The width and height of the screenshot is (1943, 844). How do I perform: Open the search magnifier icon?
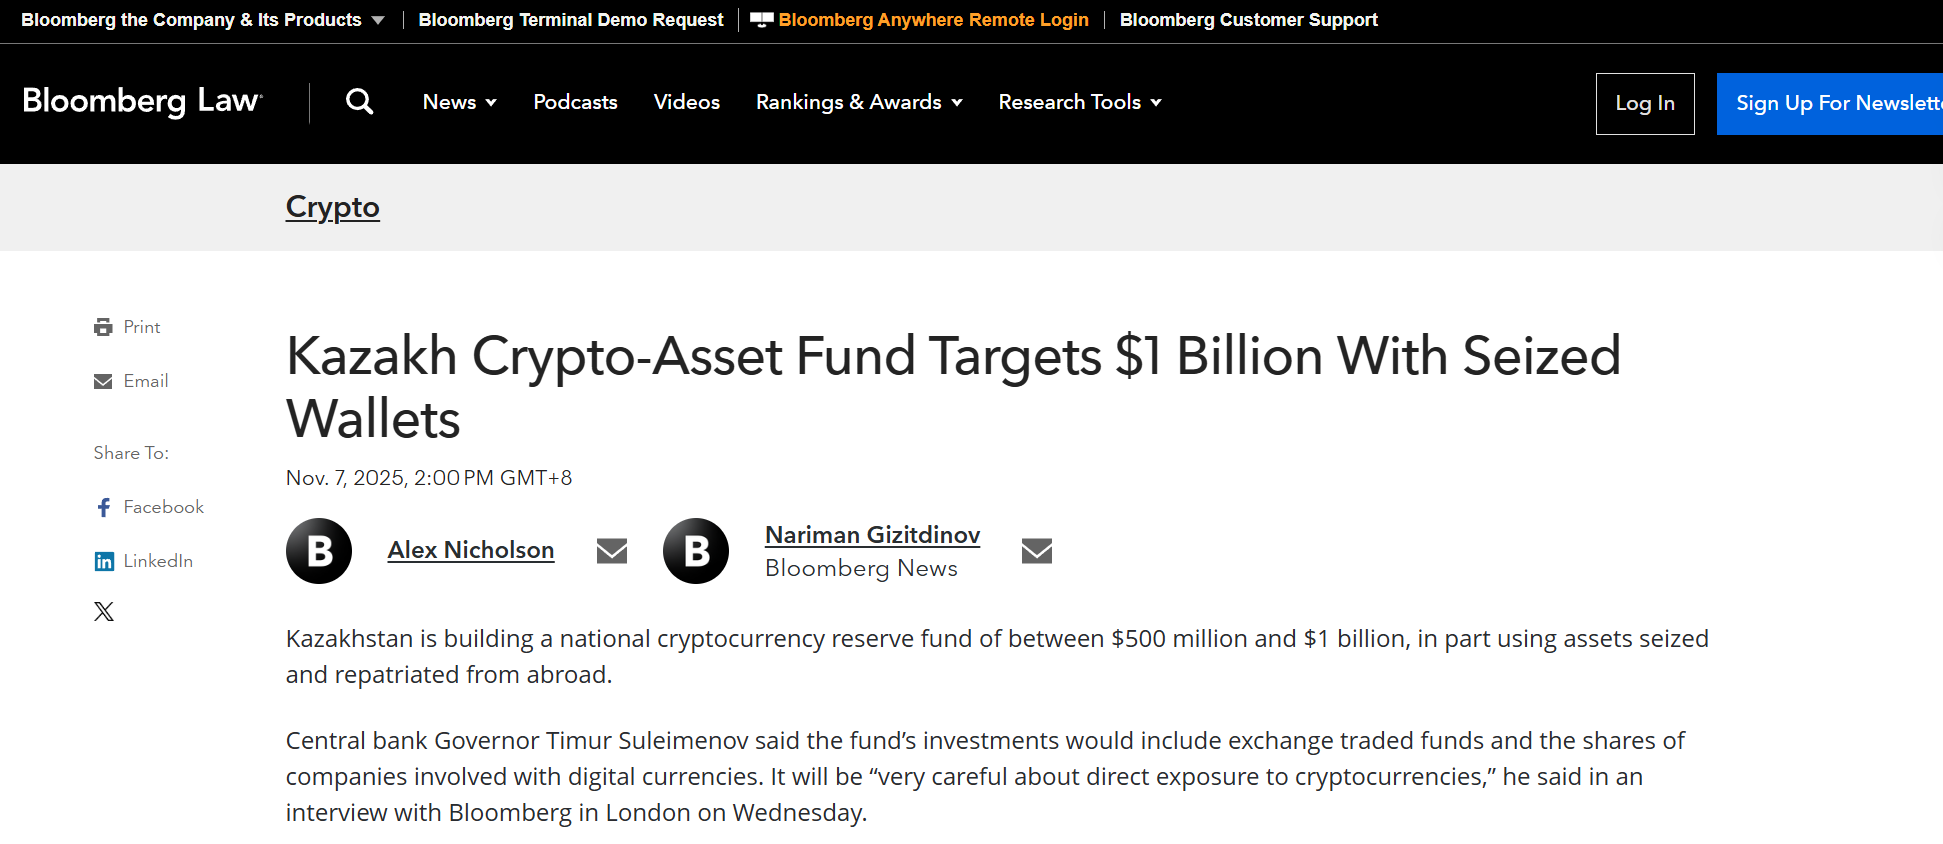tap(359, 102)
